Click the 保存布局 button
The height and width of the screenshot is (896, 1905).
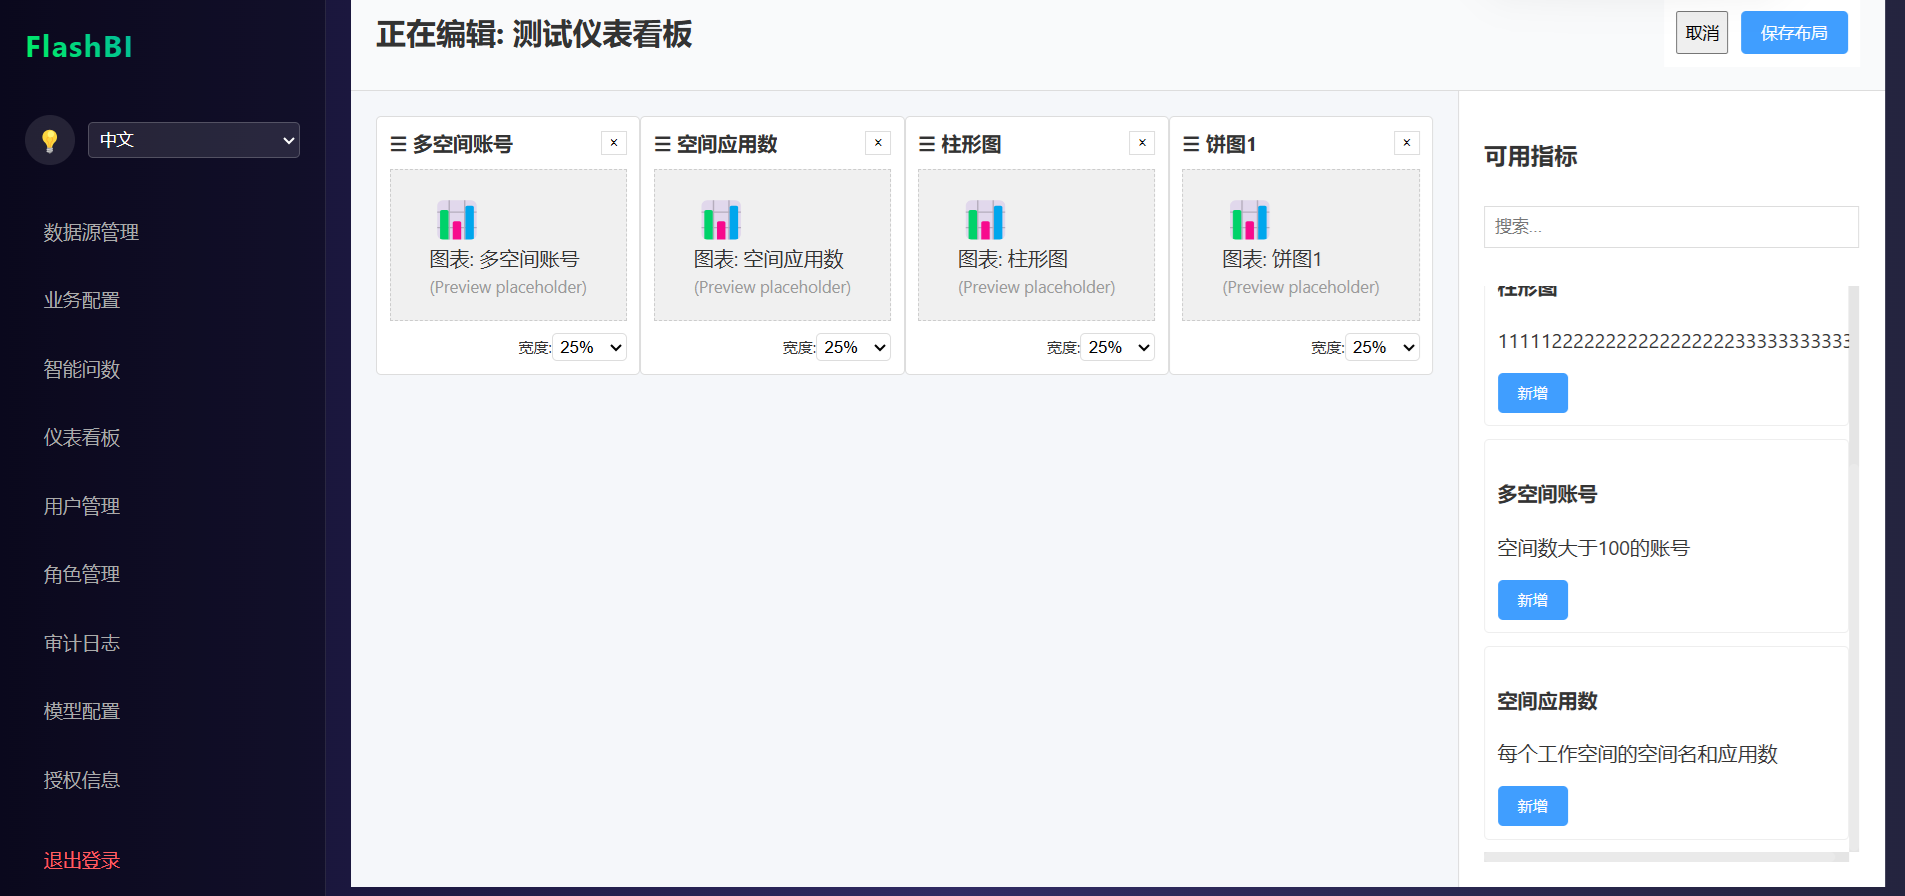tap(1793, 33)
